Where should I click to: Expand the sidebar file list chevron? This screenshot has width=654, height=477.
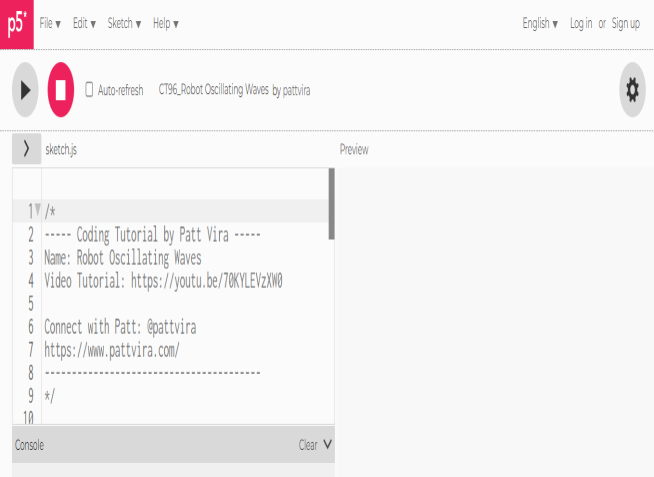(26, 149)
